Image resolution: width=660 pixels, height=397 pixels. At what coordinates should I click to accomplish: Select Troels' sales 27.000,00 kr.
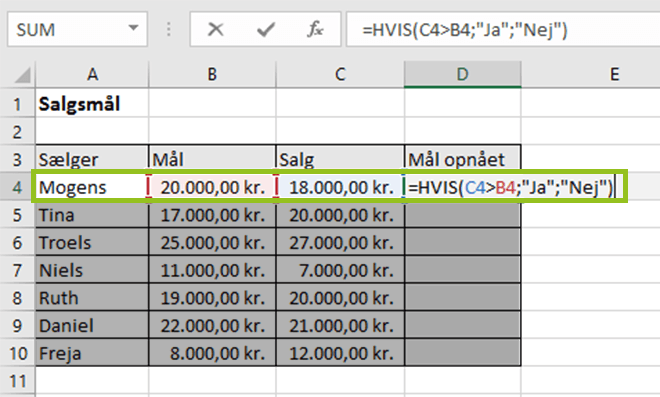[x=340, y=242]
